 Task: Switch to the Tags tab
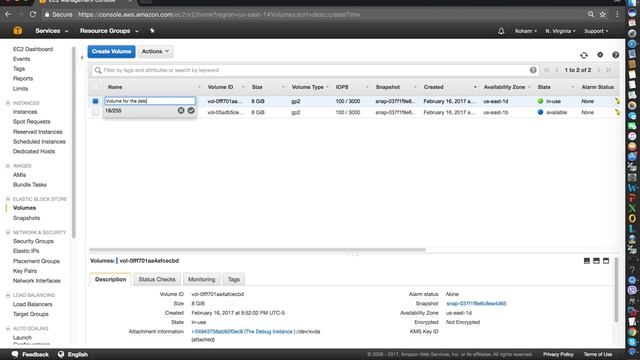click(233, 280)
